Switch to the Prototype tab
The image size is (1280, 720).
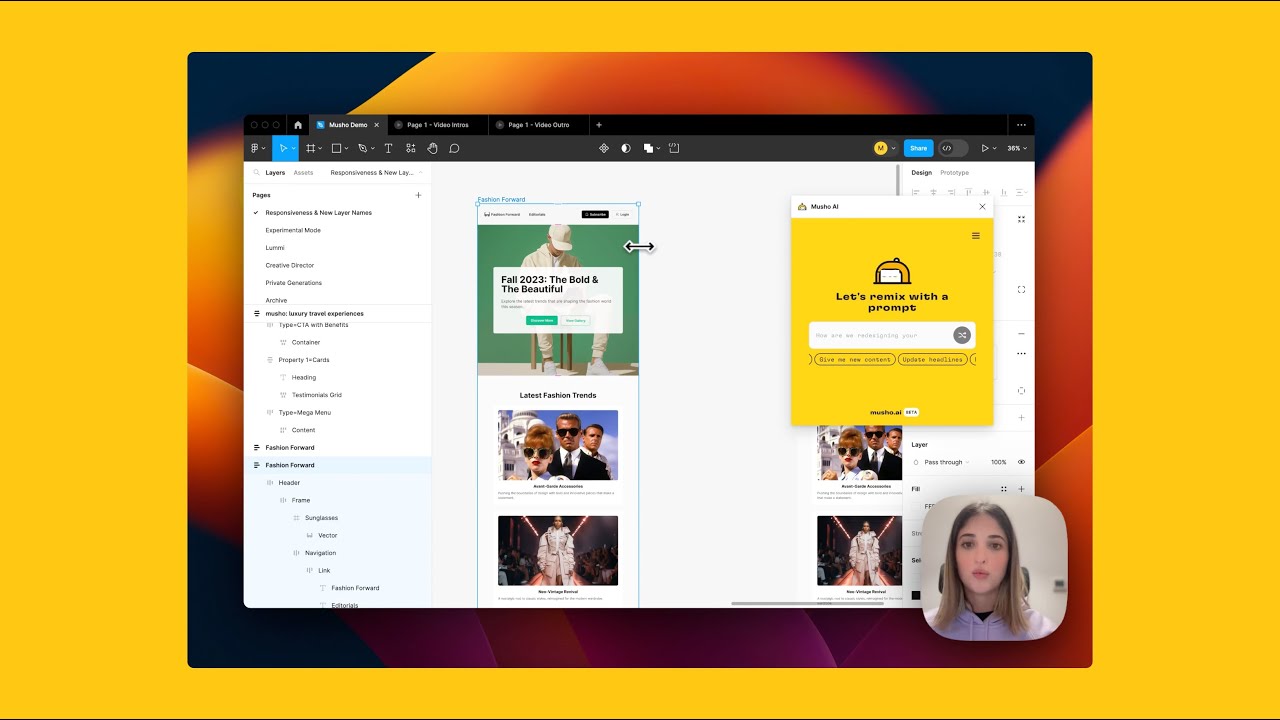coord(954,173)
